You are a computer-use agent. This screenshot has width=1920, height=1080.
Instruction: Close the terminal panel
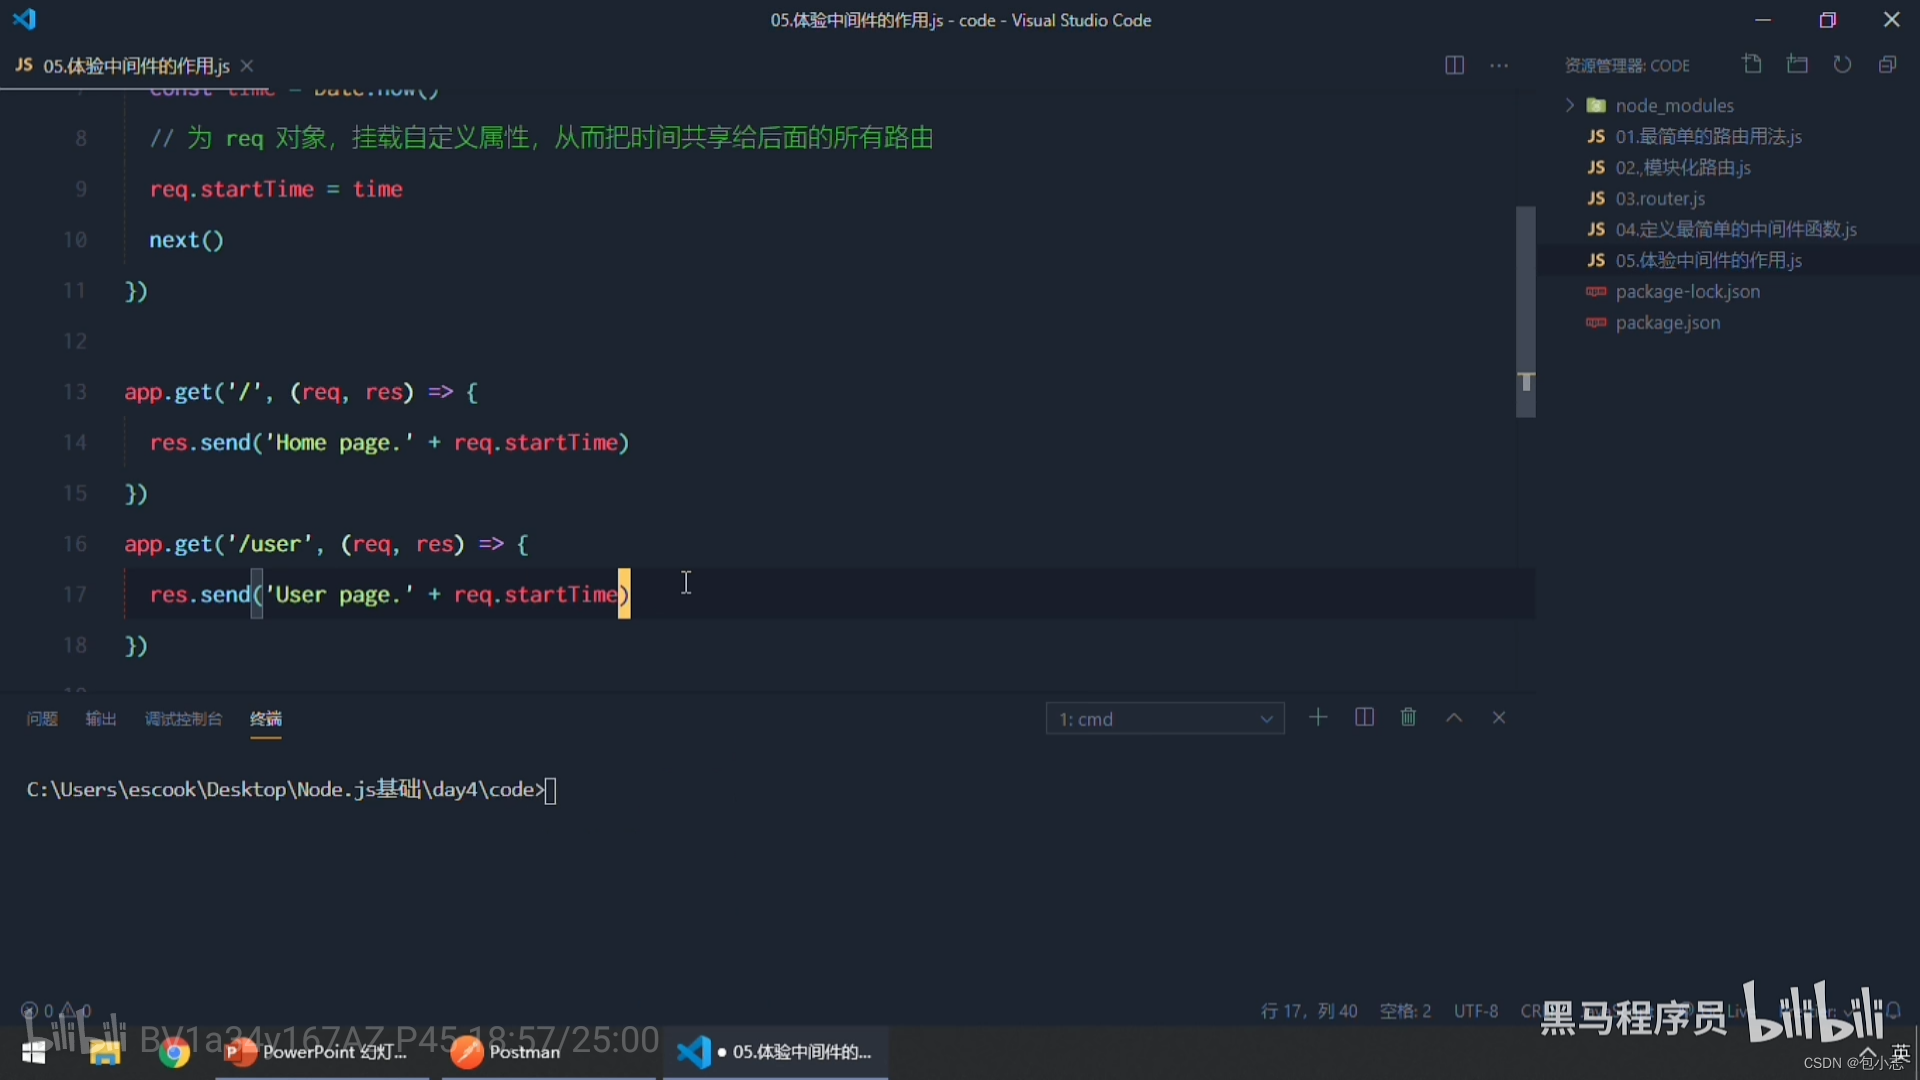(x=1498, y=717)
